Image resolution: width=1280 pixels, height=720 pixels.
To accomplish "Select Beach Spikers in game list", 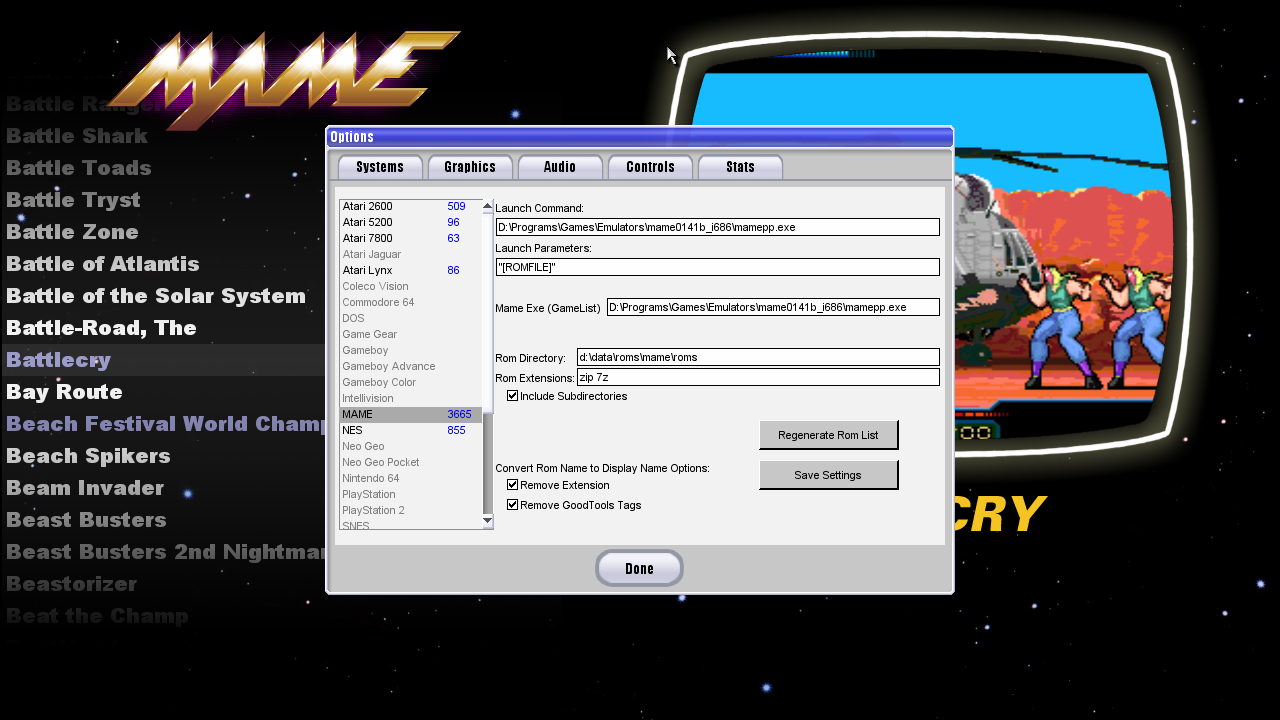I will point(88,456).
